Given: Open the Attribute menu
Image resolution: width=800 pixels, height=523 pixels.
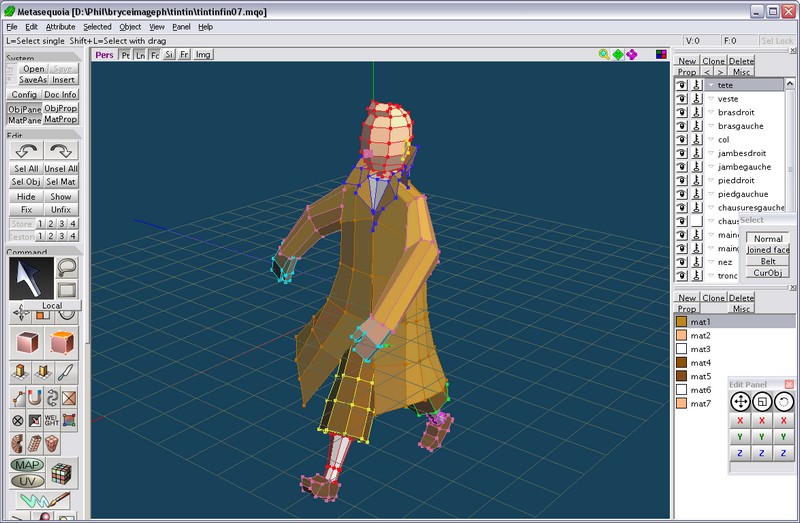Looking at the screenshot, I should tap(60, 27).
